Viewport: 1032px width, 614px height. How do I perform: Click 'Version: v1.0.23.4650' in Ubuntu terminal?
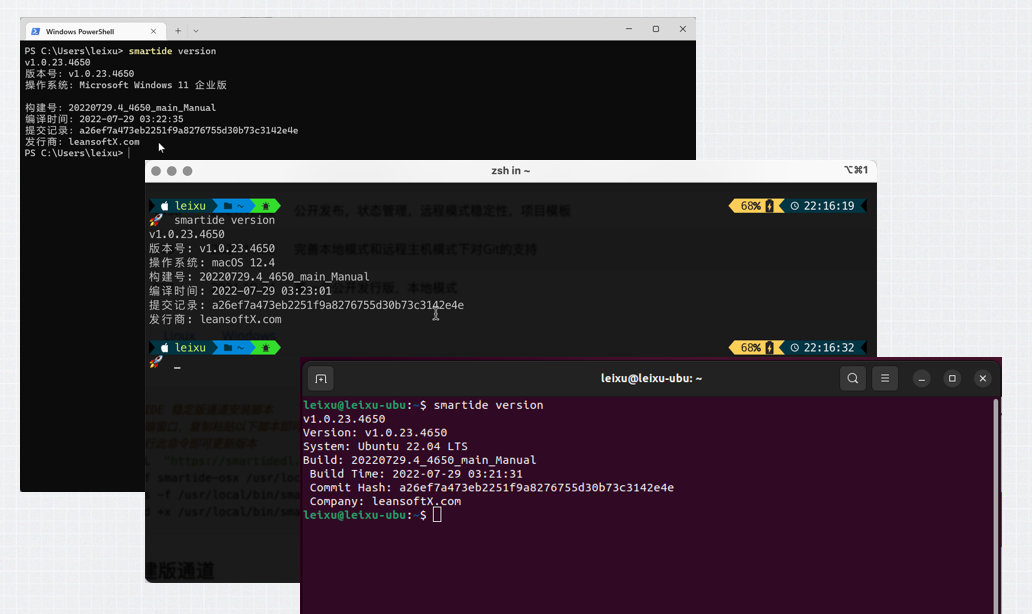[x=375, y=432]
